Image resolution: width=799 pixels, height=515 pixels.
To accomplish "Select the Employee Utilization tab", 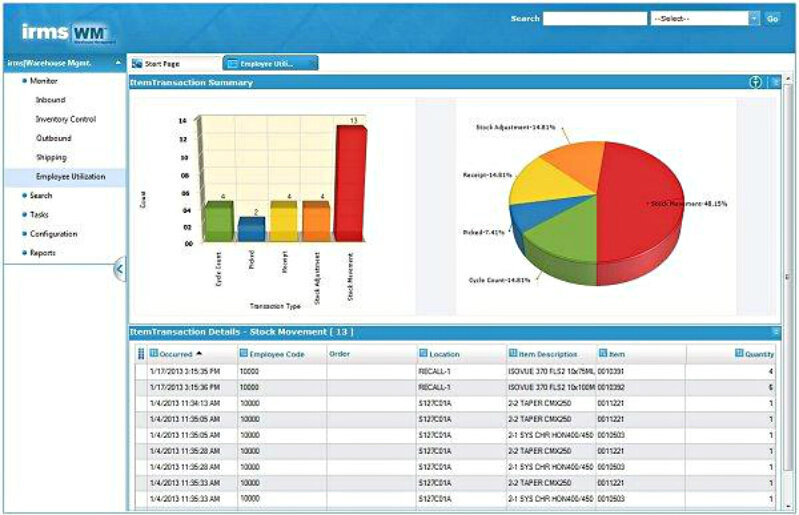I will coord(270,63).
